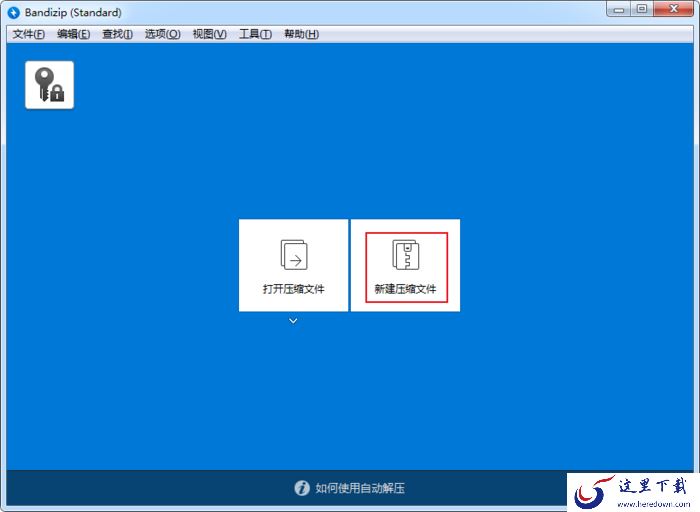Open the 编辑(E) menu
The image size is (700, 512).
[74, 34]
